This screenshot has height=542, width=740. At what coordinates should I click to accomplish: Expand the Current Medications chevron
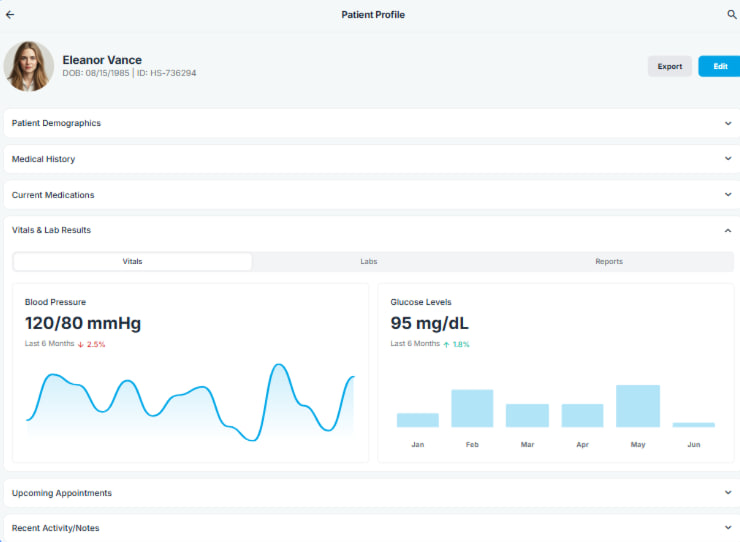(728, 195)
